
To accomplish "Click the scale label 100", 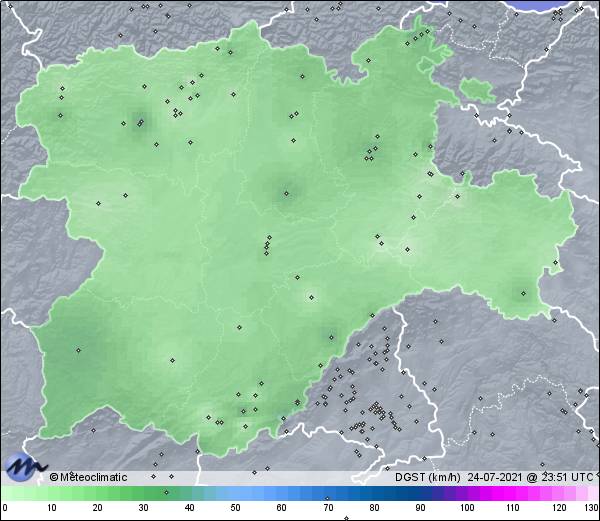I will (x=467, y=508).
